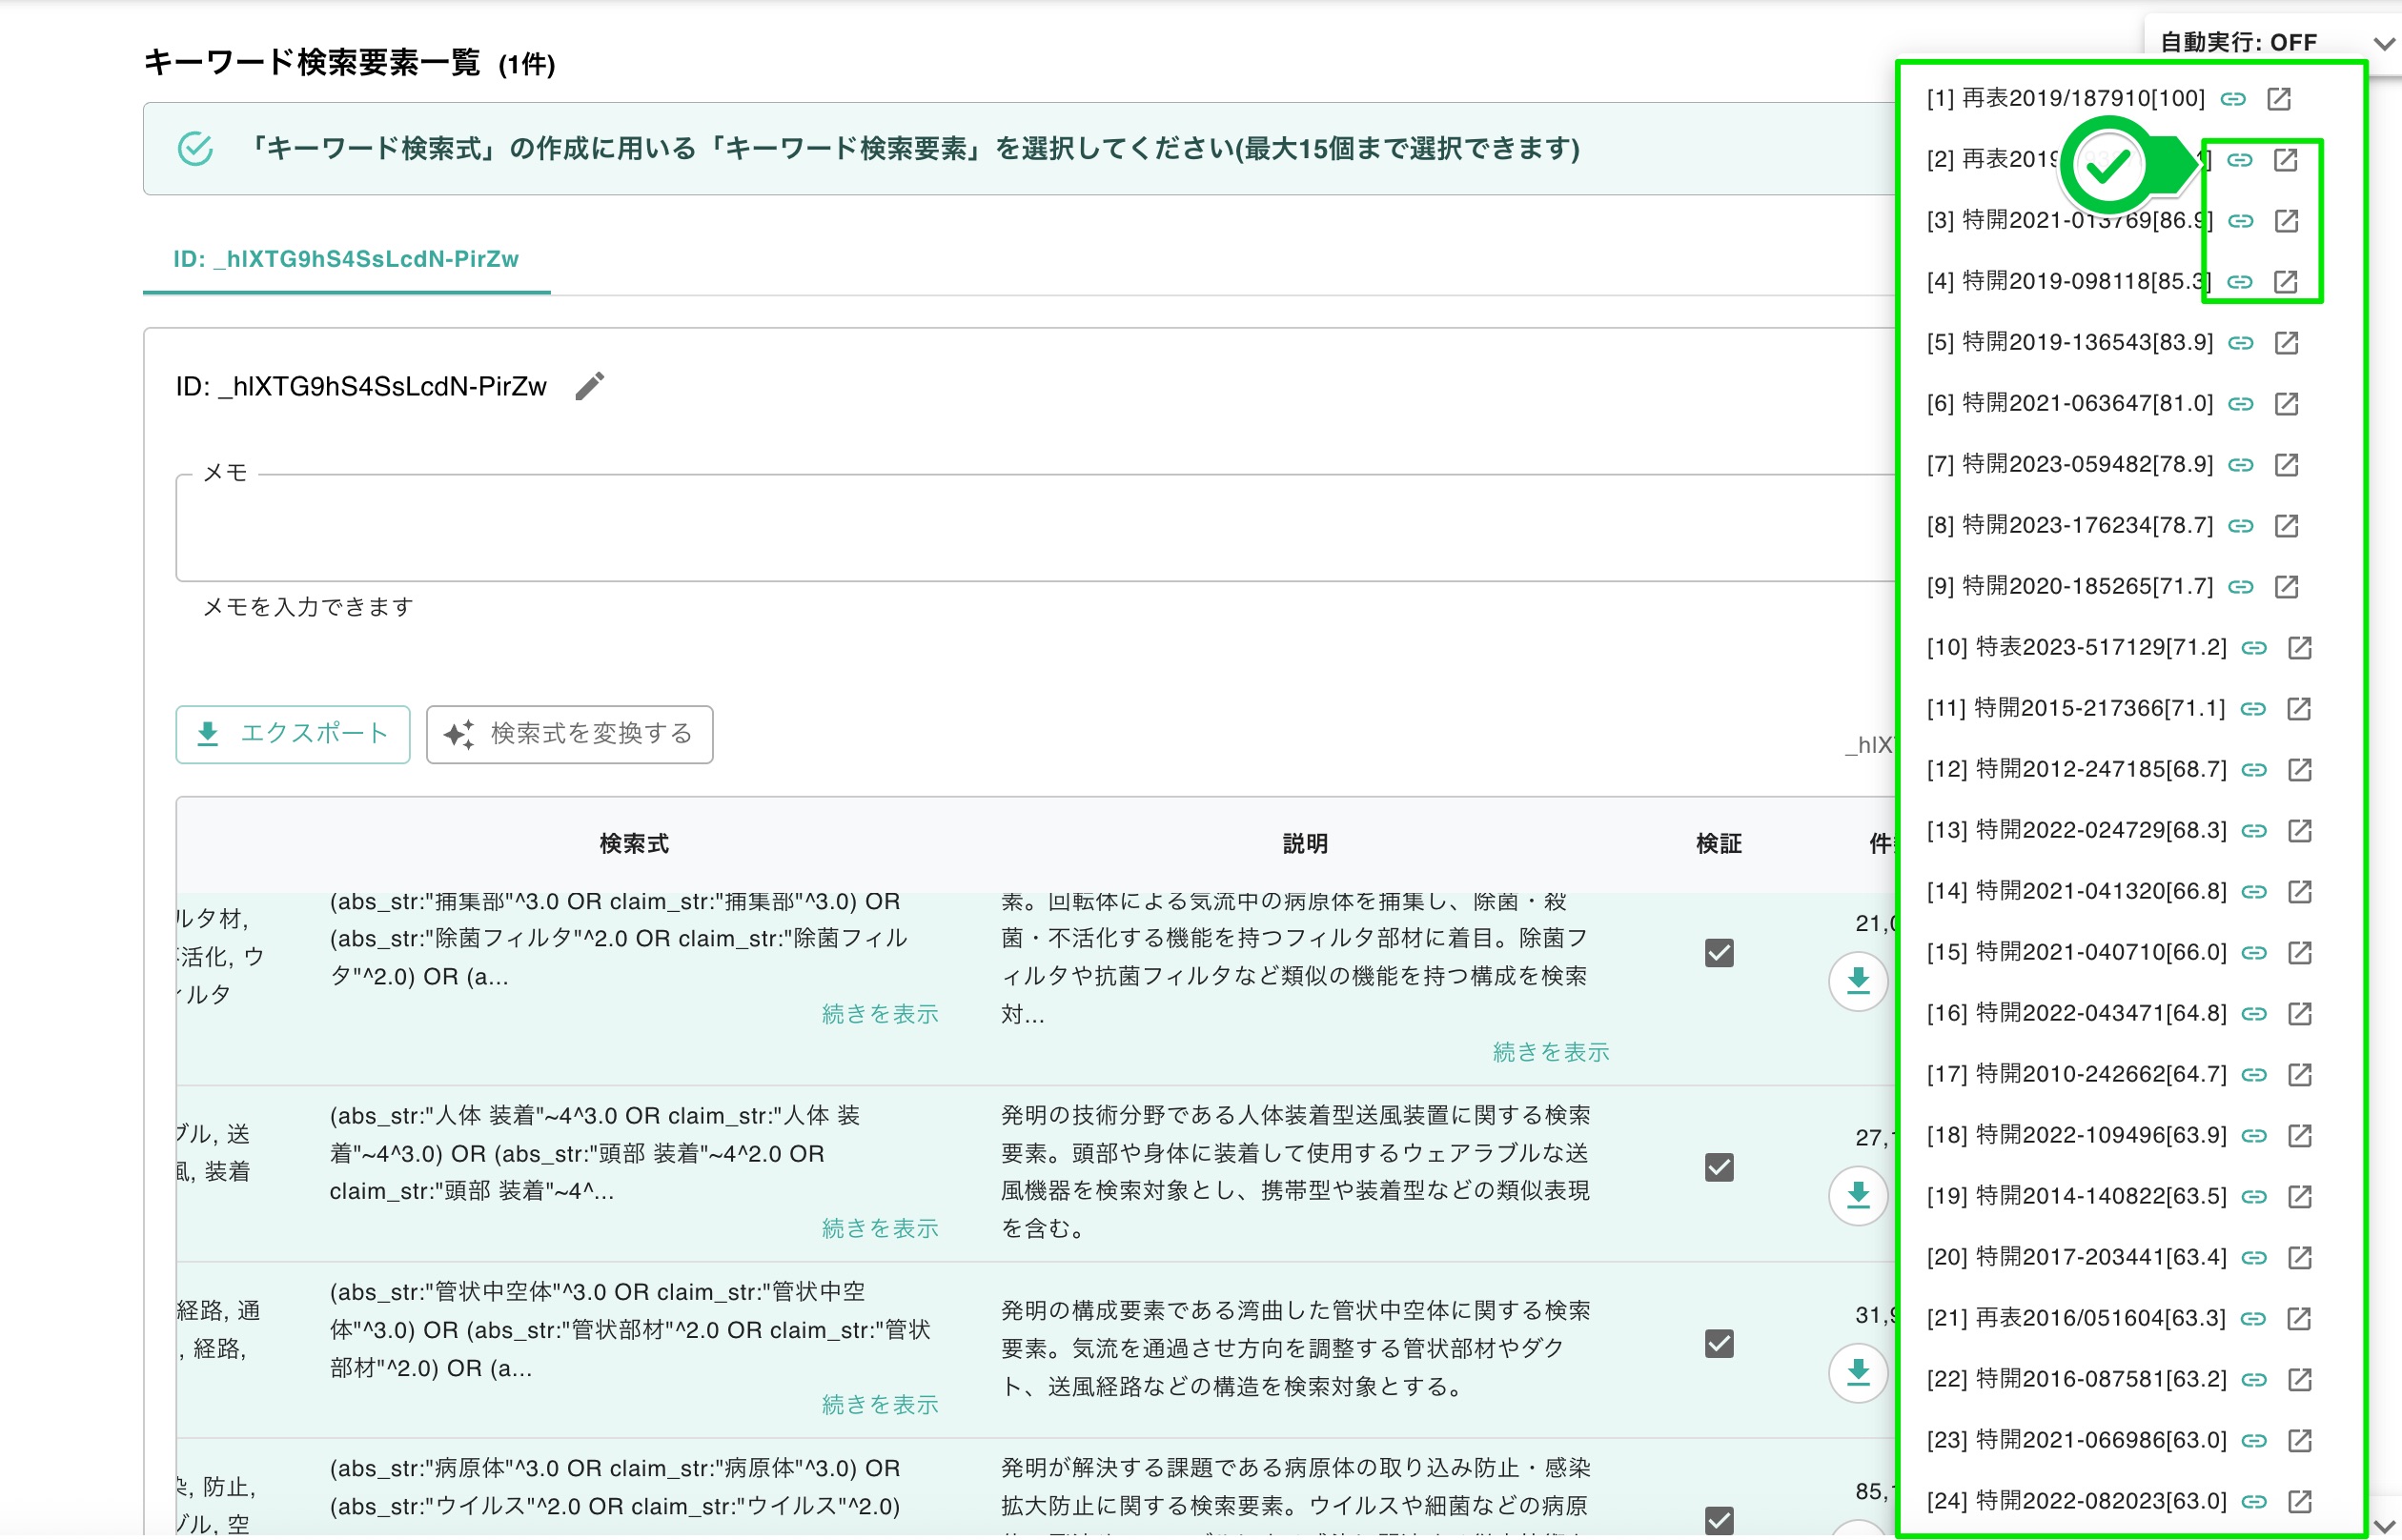Open 特開2019-098118 externally
Viewport: 2402px width, 1540px height.
[x=2286, y=282]
